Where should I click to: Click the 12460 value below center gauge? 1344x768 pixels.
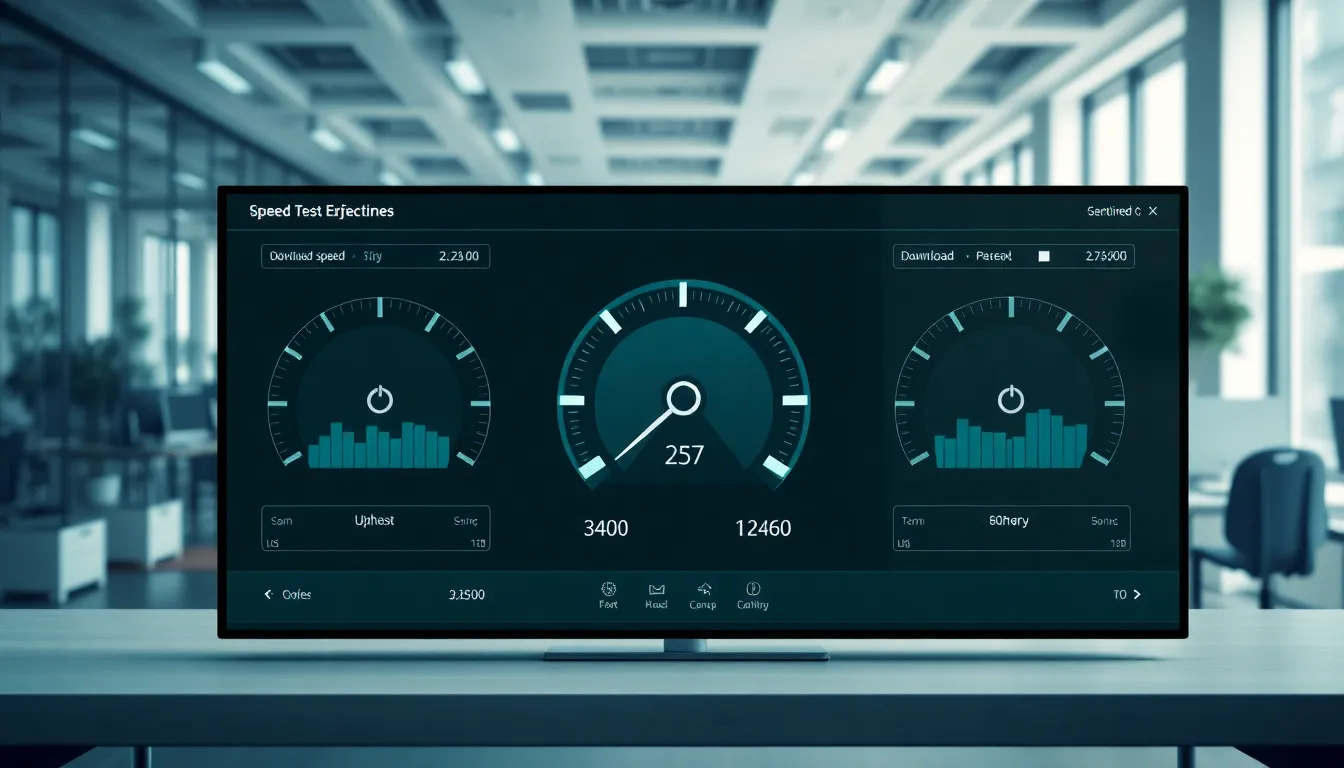pyautogui.click(x=762, y=528)
